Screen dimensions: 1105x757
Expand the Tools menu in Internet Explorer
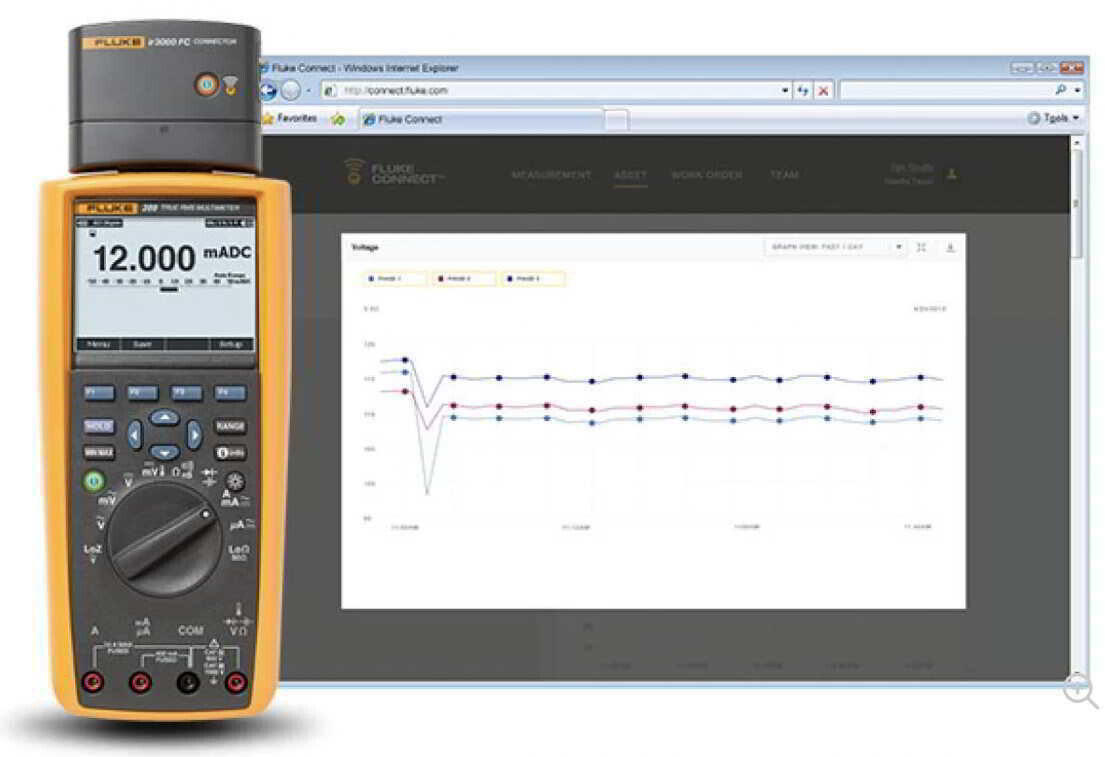(1054, 118)
